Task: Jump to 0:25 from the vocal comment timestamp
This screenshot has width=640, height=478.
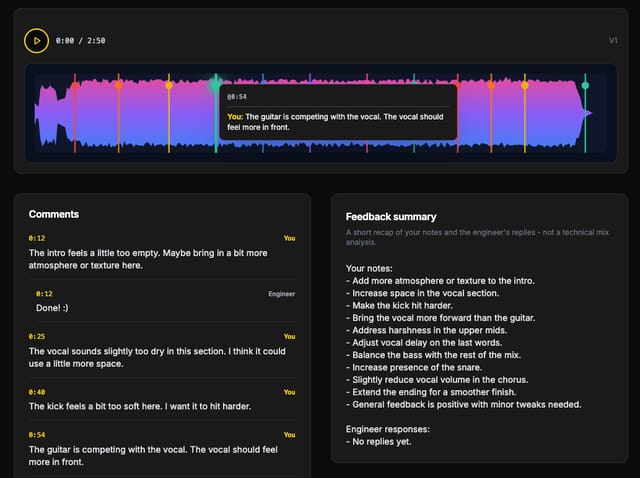Action: coord(37,336)
